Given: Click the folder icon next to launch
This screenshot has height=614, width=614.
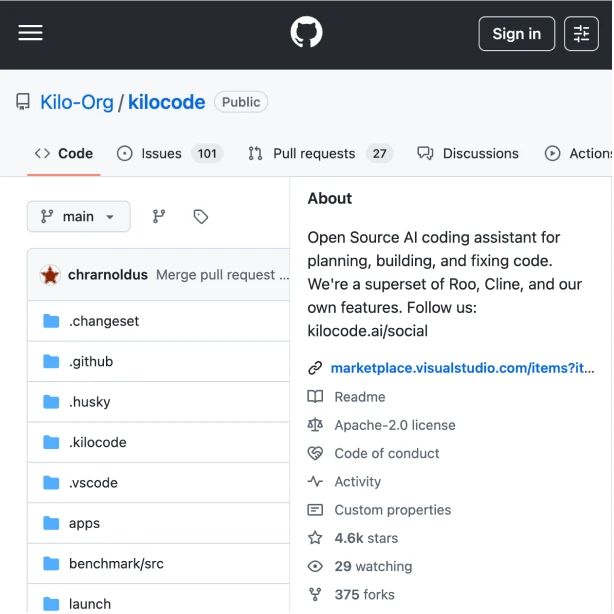Looking at the screenshot, I should pyautogui.click(x=51, y=604).
